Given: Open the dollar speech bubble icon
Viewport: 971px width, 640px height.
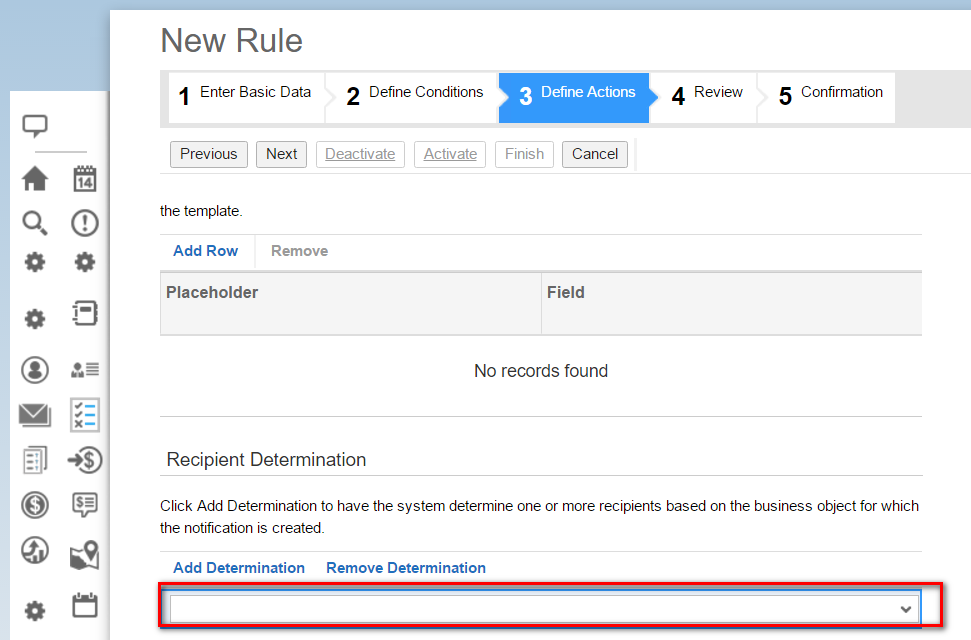Looking at the screenshot, I should pyautogui.click(x=85, y=505).
